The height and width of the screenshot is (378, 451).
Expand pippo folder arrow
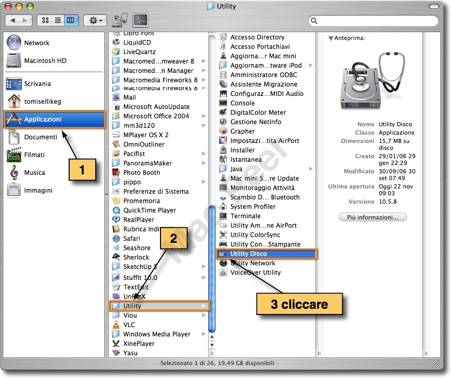[x=203, y=182]
